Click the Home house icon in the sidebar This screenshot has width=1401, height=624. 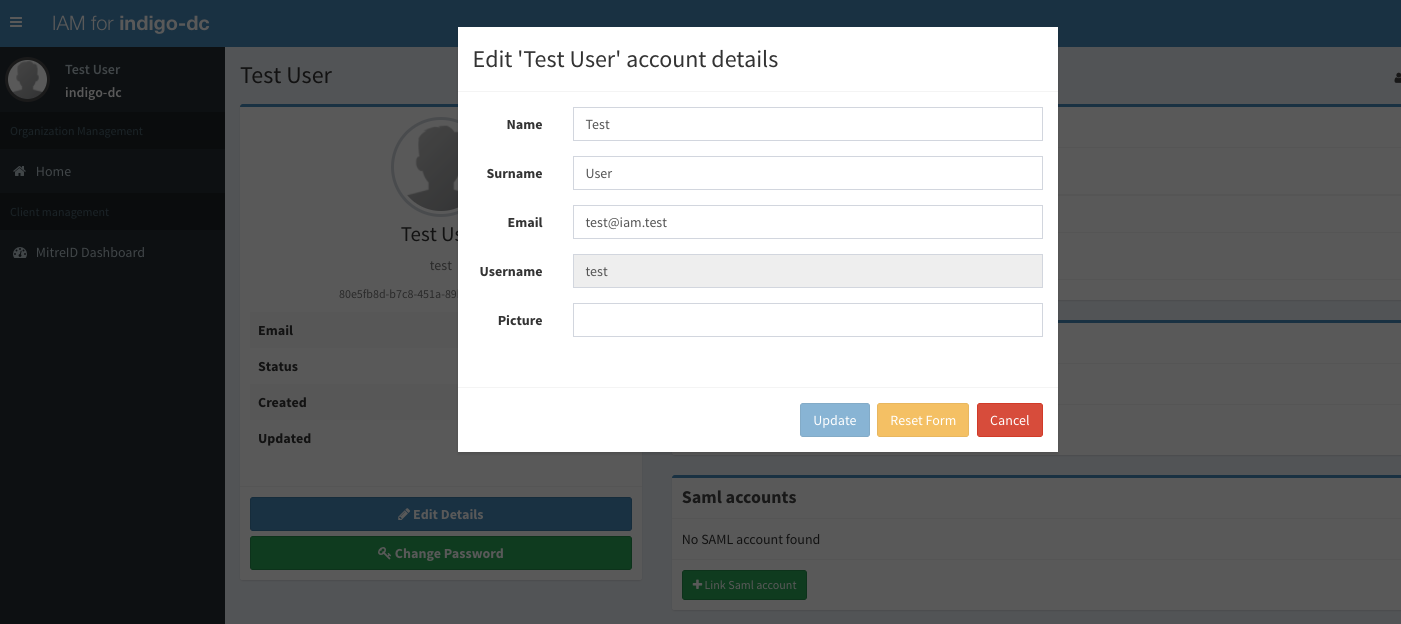tap(19, 172)
